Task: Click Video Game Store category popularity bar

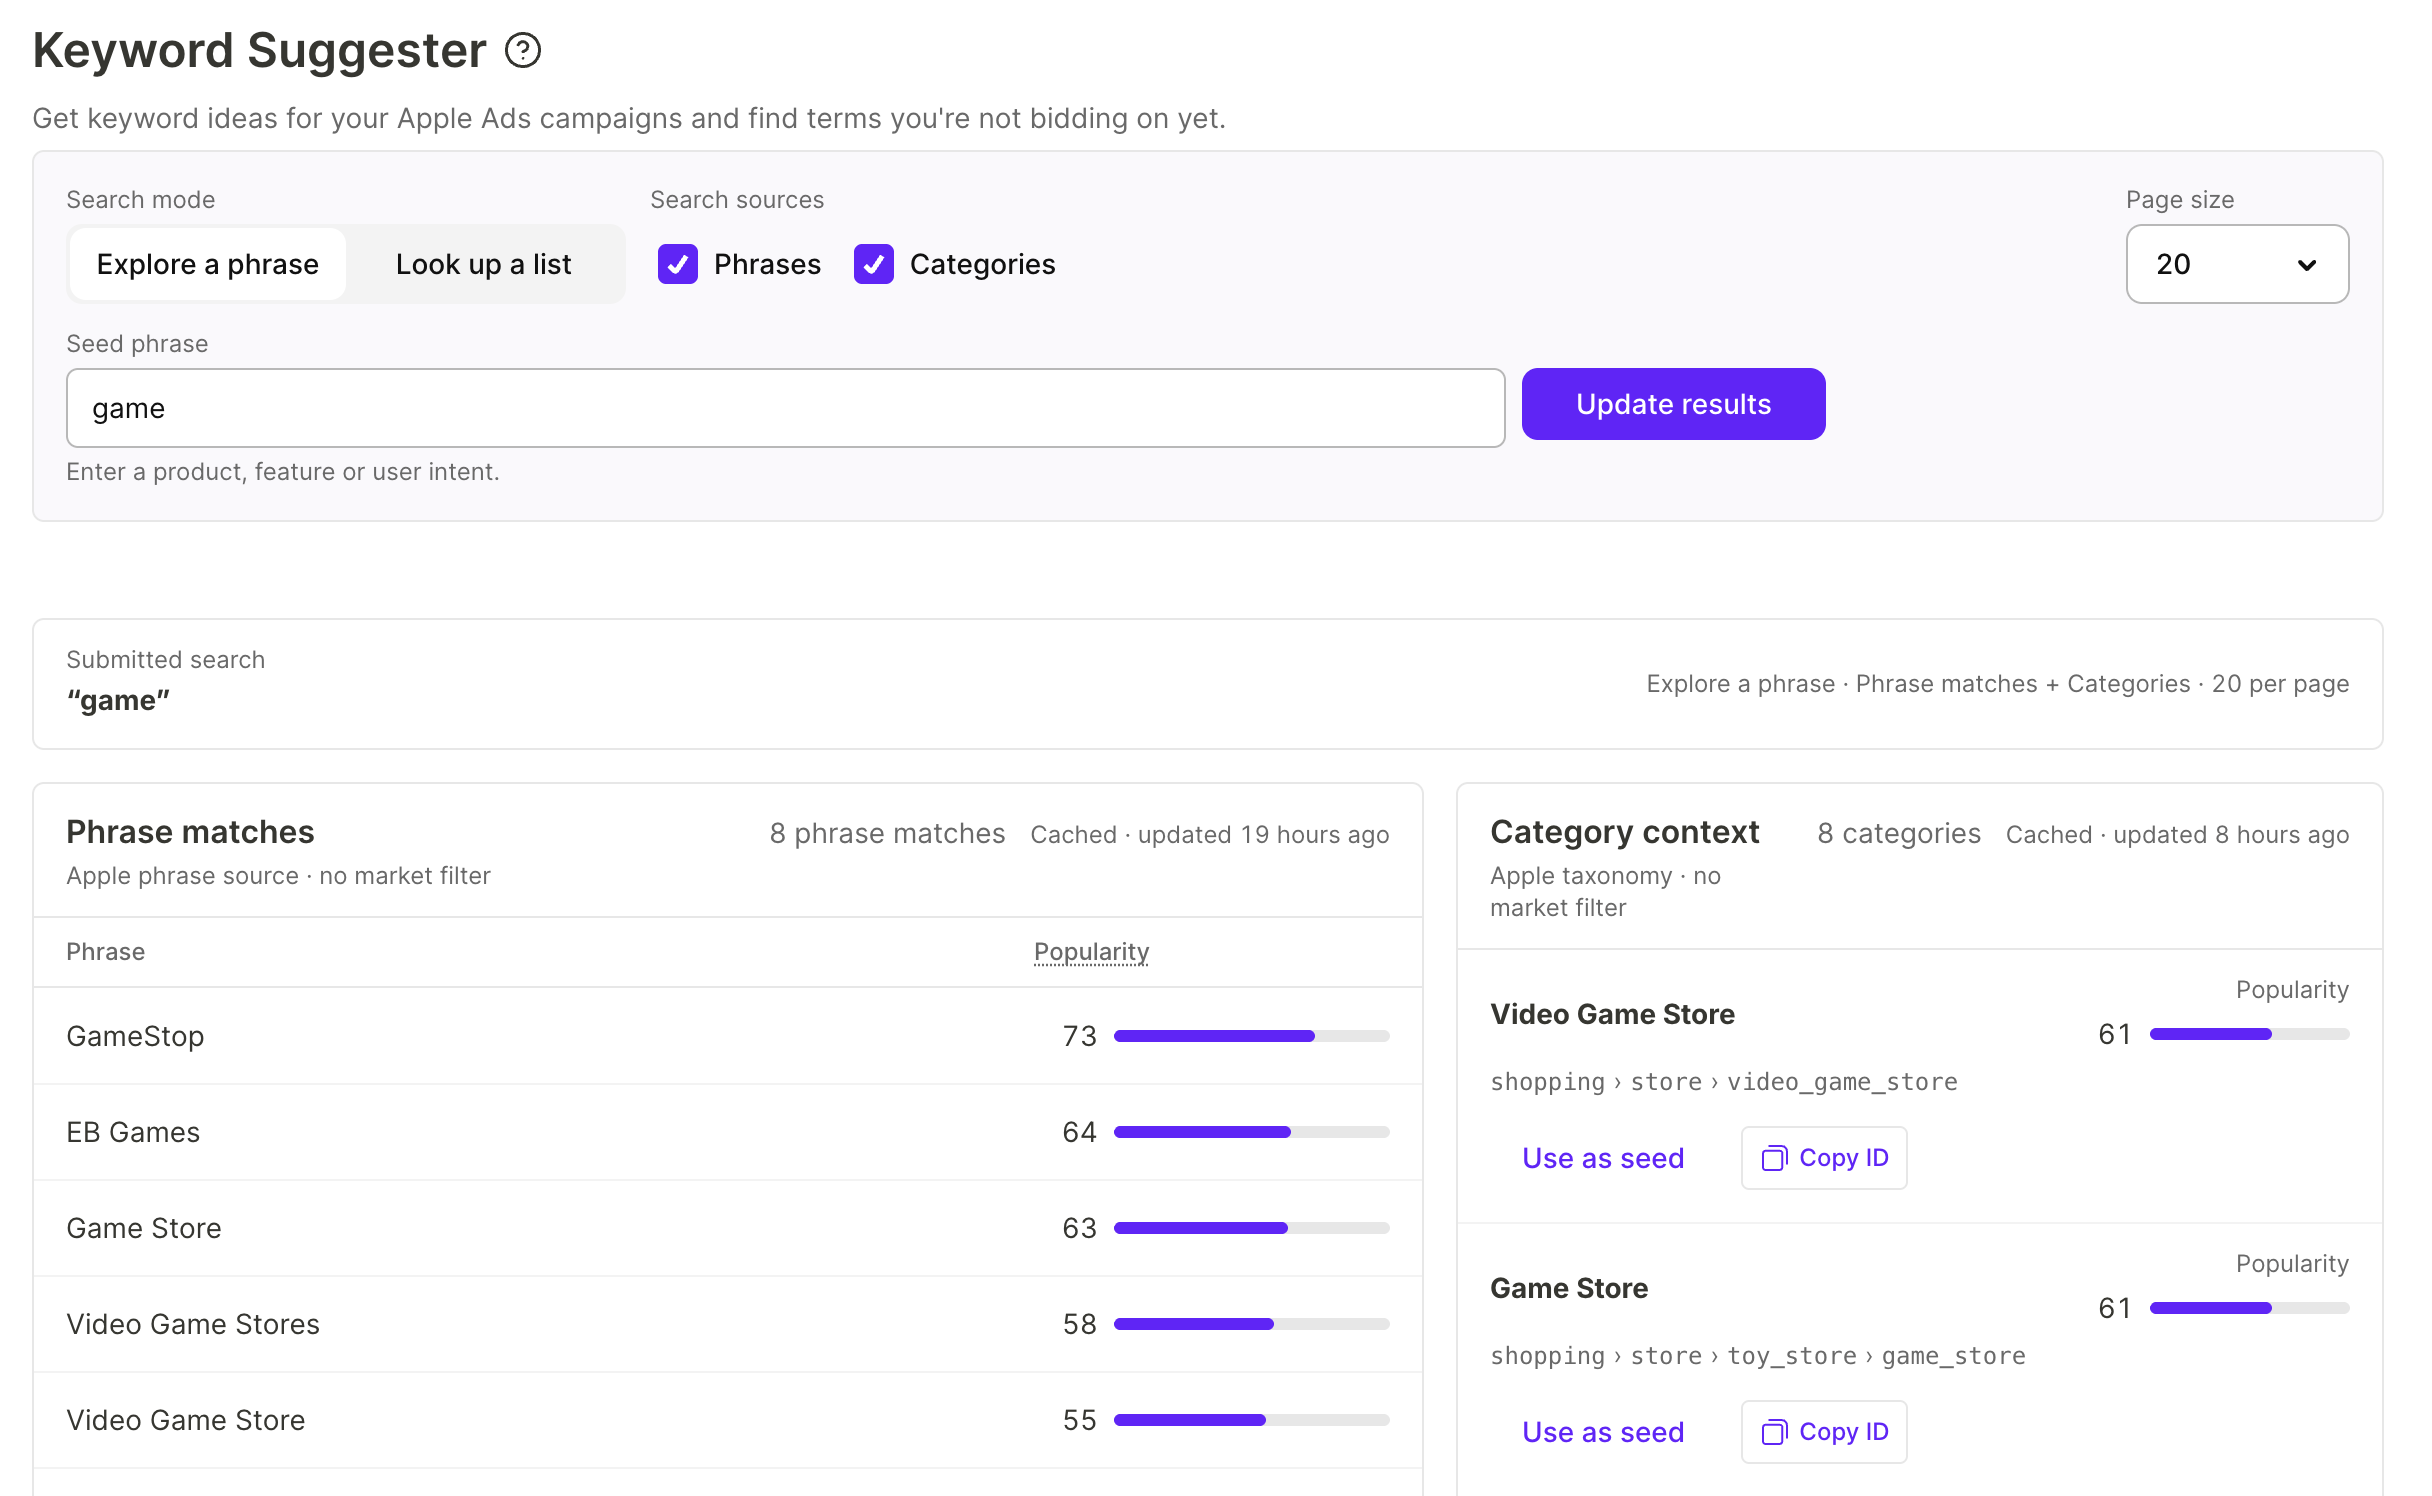Action: pos(2249,1034)
